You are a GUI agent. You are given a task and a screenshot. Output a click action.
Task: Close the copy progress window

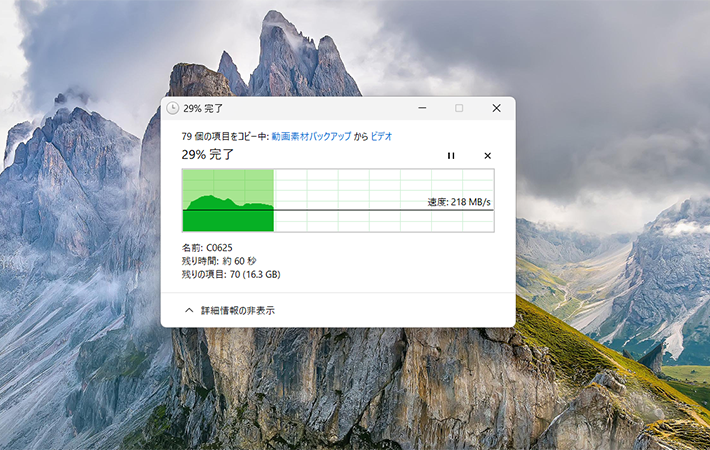496,108
